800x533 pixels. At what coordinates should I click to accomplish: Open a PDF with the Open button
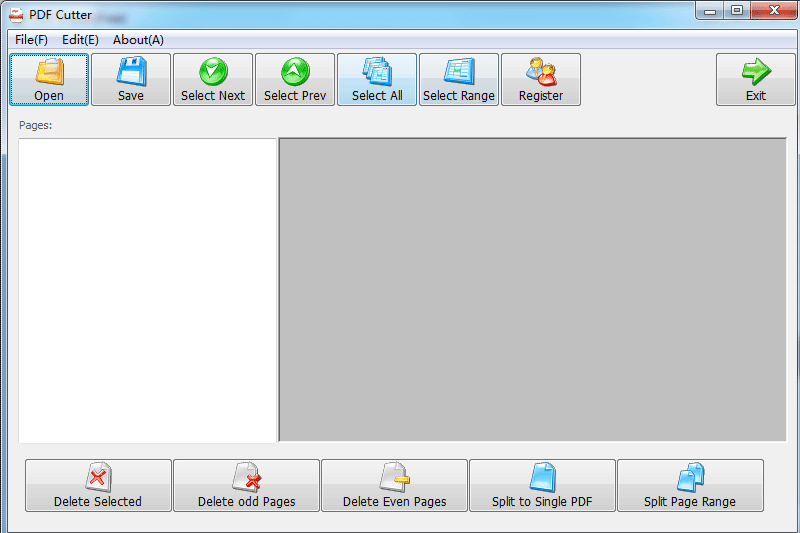(x=49, y=80)
